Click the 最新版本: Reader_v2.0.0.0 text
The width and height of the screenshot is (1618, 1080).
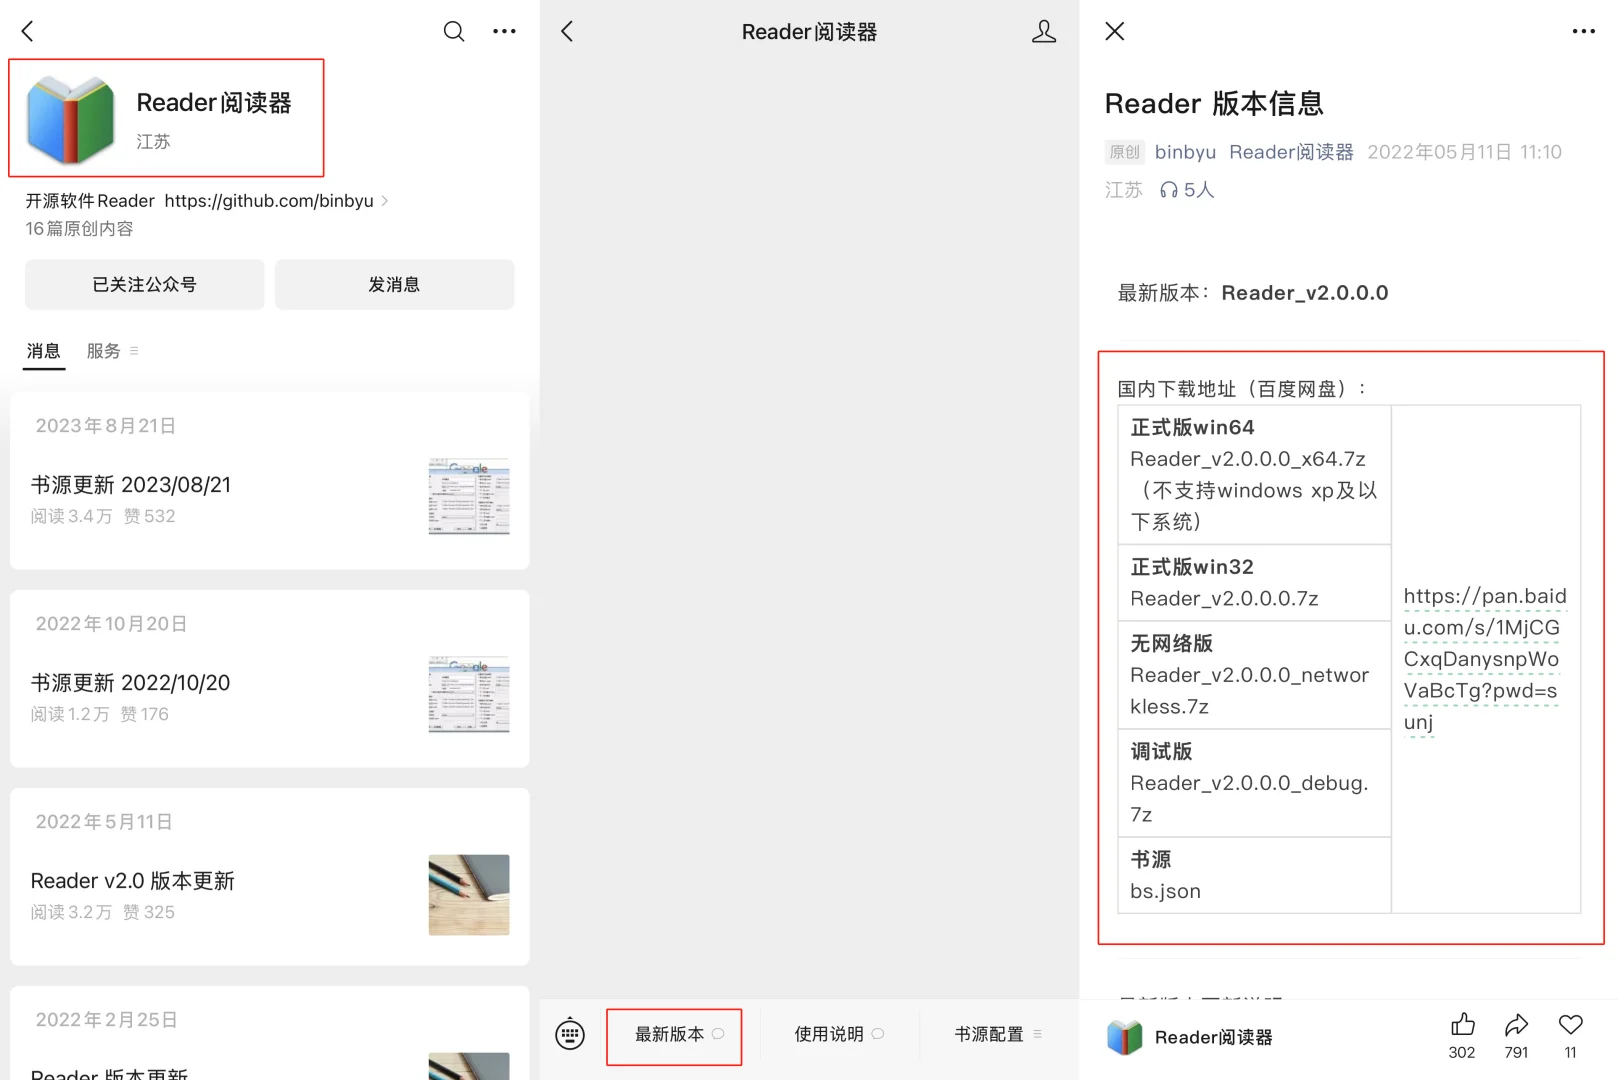click(x=1253, y=293)
